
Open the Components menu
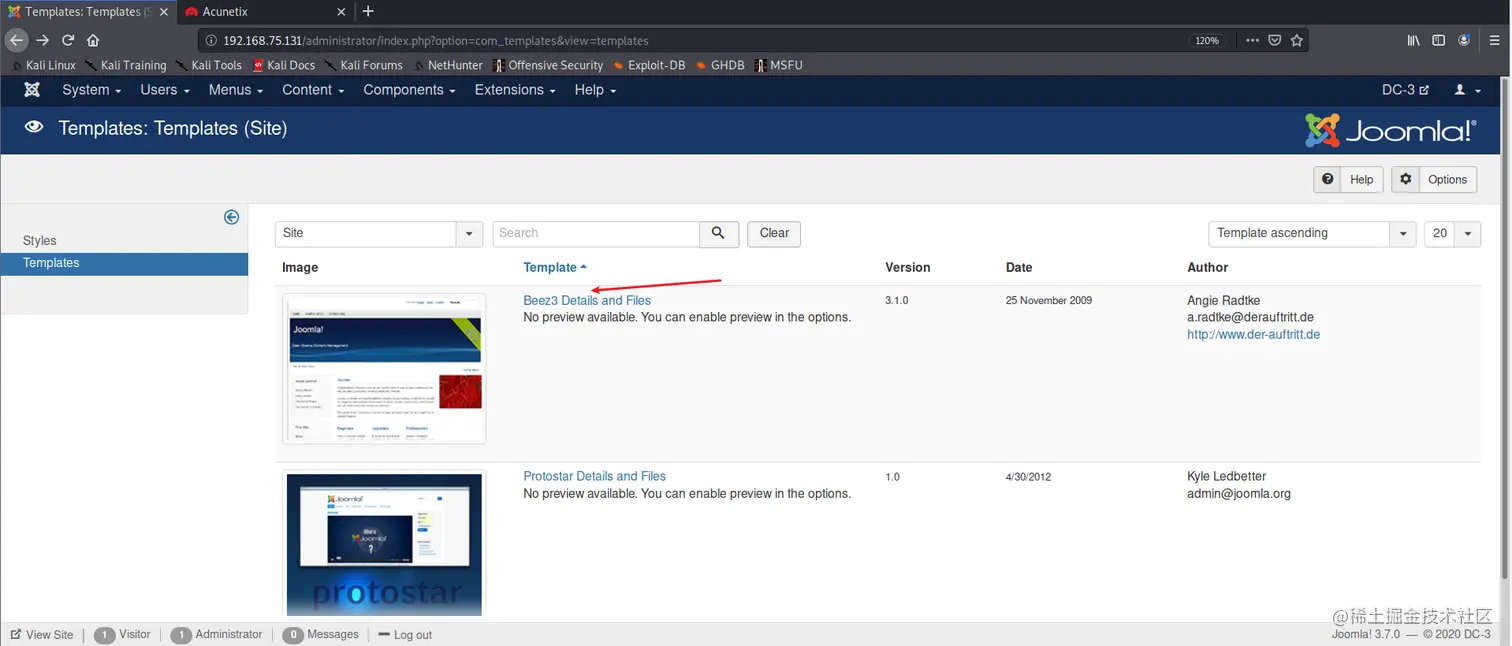tap(409, 90)
